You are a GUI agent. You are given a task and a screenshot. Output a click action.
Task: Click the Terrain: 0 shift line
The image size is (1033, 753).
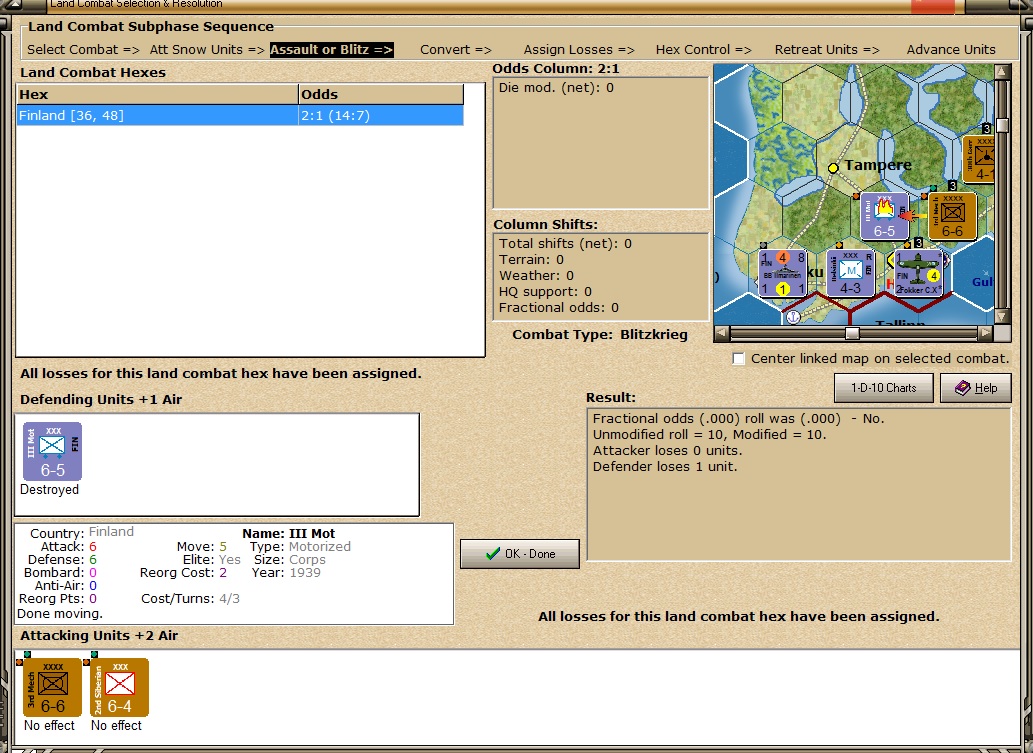click(x=531, y=260)
